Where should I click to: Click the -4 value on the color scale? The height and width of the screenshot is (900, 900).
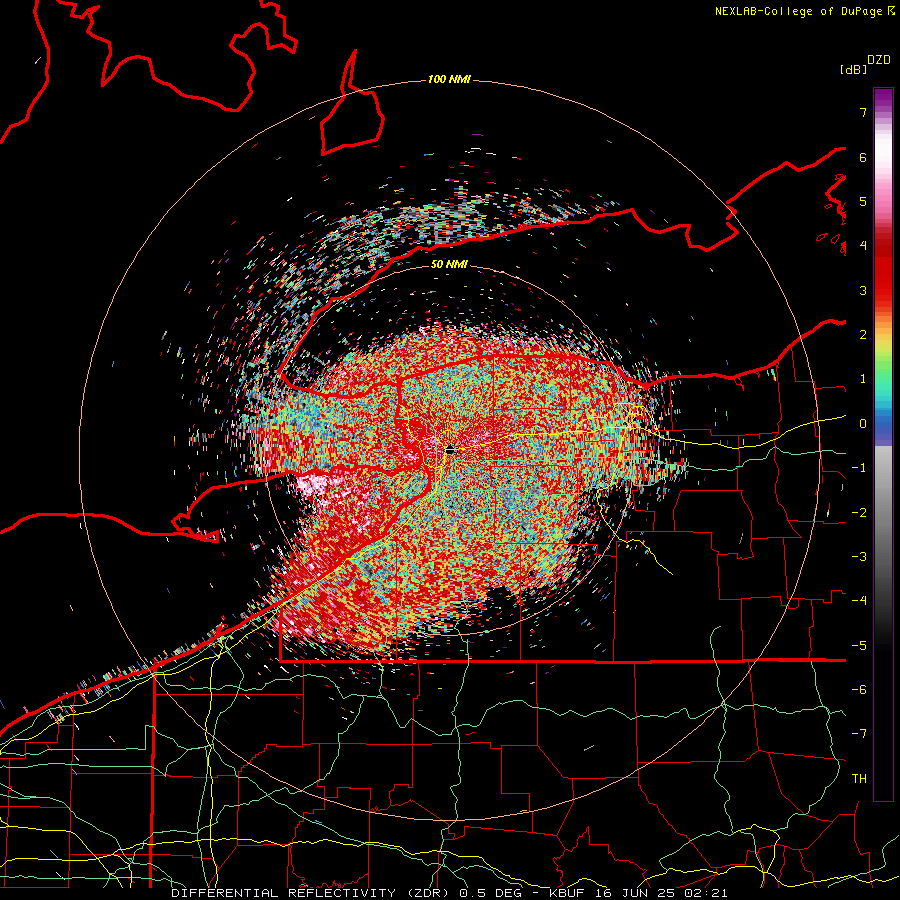coord(859,601)
